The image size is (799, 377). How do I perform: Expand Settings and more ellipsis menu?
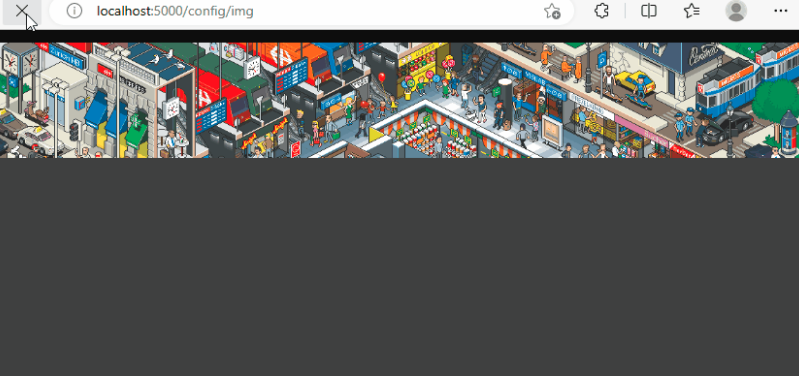click(780, 11)
